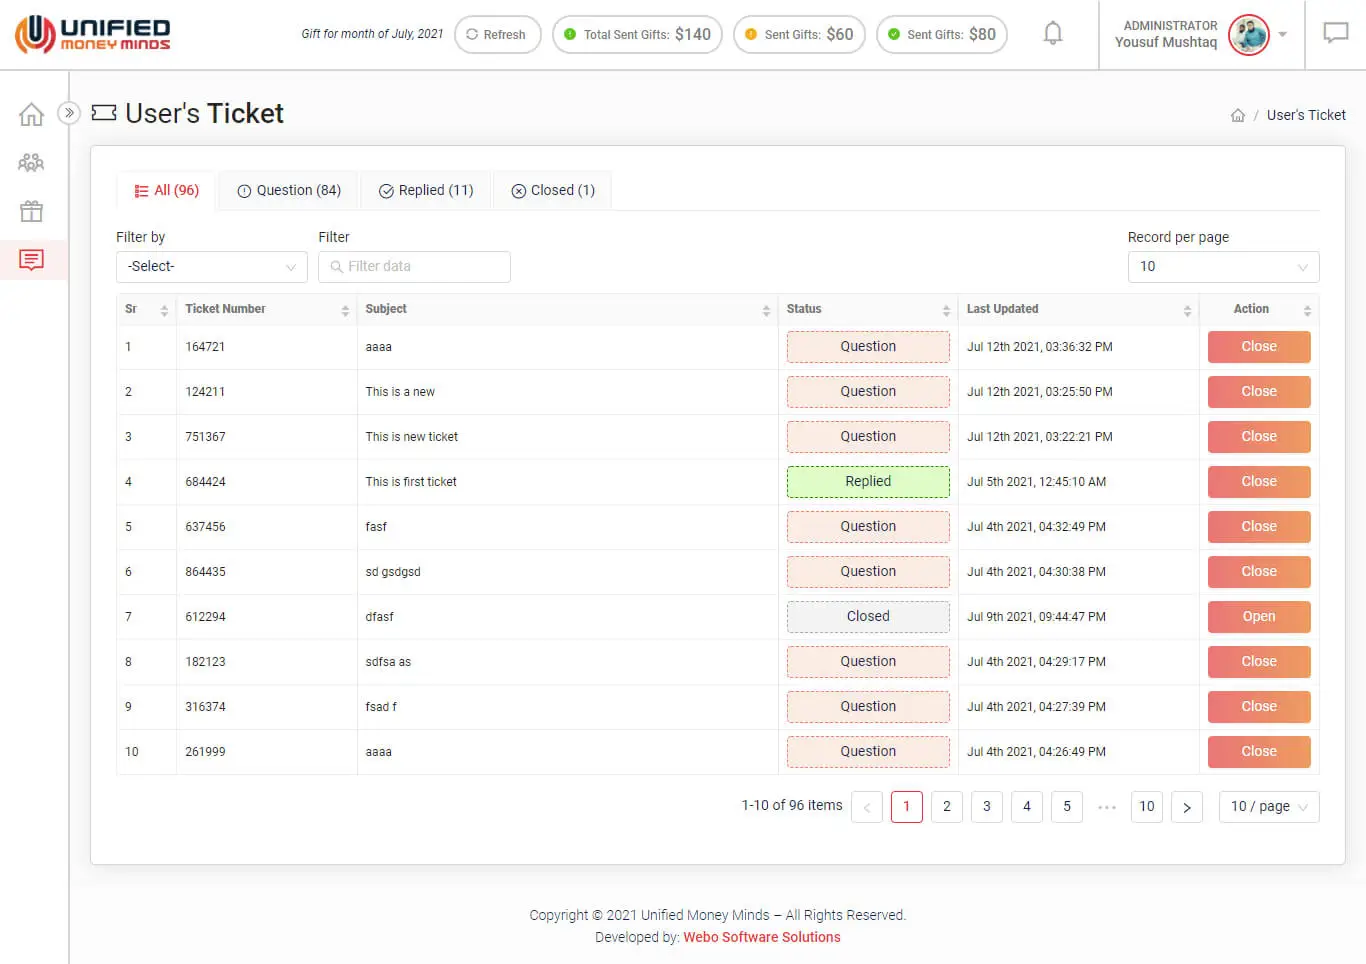Open the Filter by select dropdown

[x=211, y=267]
